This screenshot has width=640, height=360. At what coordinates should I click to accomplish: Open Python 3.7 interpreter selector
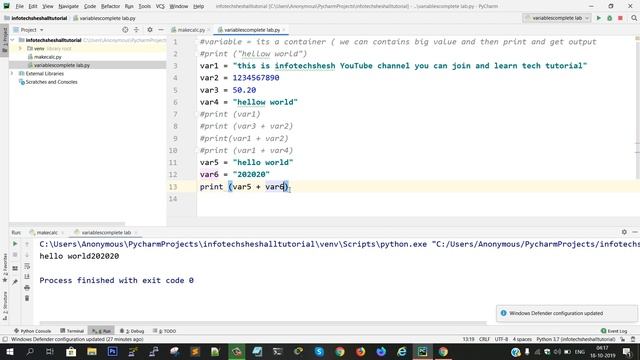576,339
